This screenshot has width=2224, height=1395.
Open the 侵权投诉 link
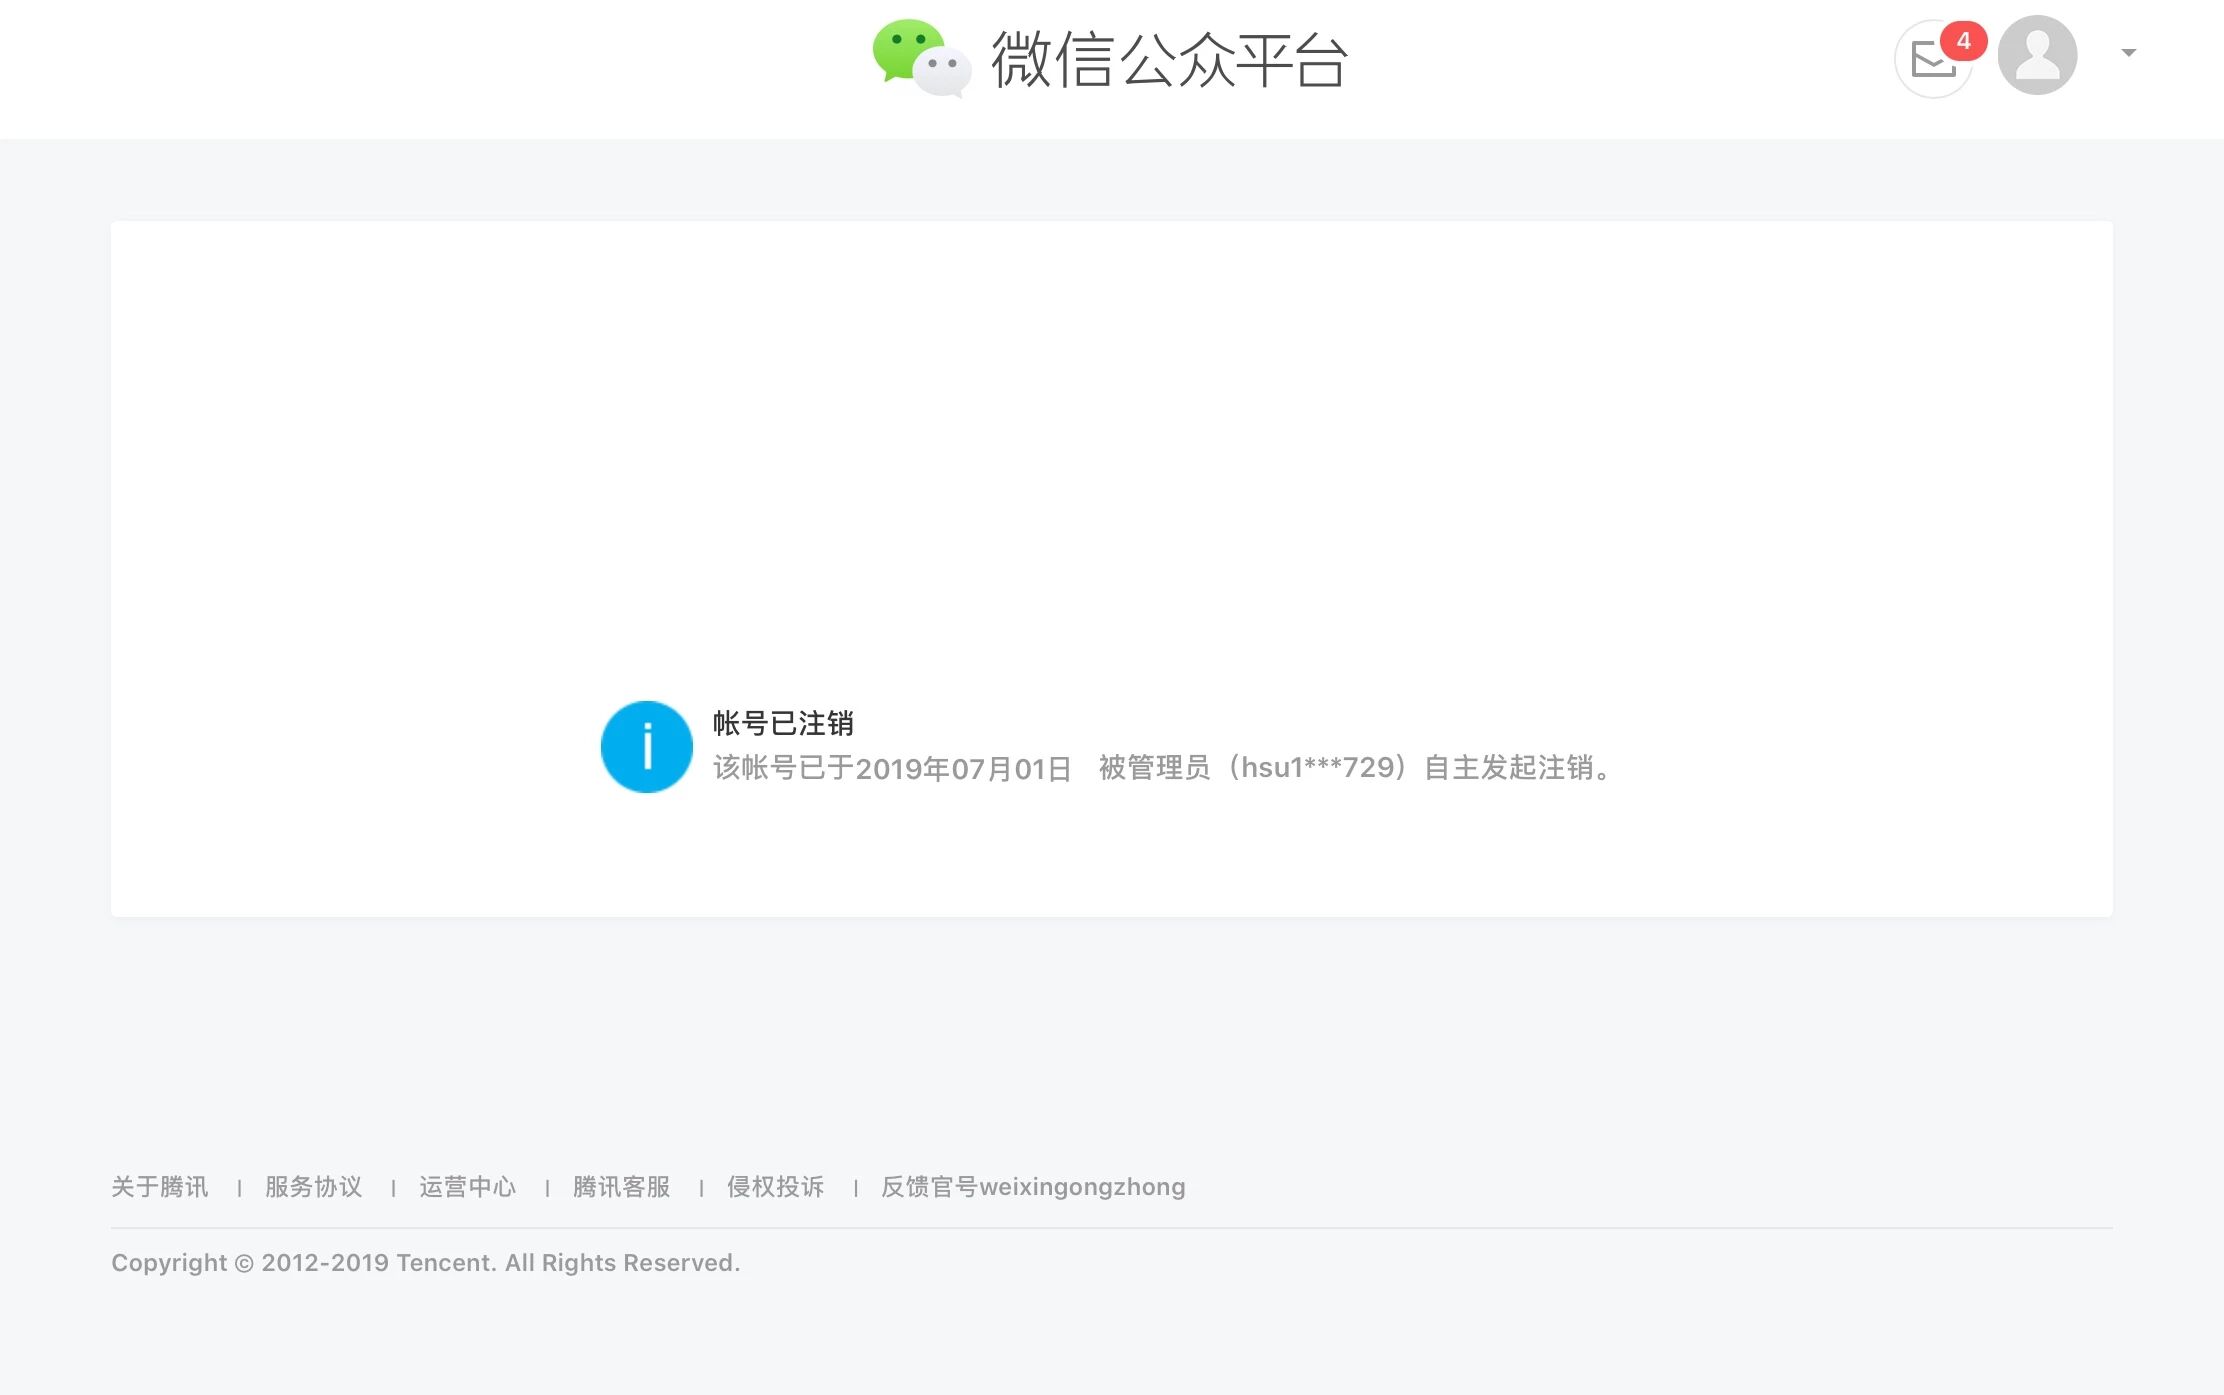(x=775, y=1187)
